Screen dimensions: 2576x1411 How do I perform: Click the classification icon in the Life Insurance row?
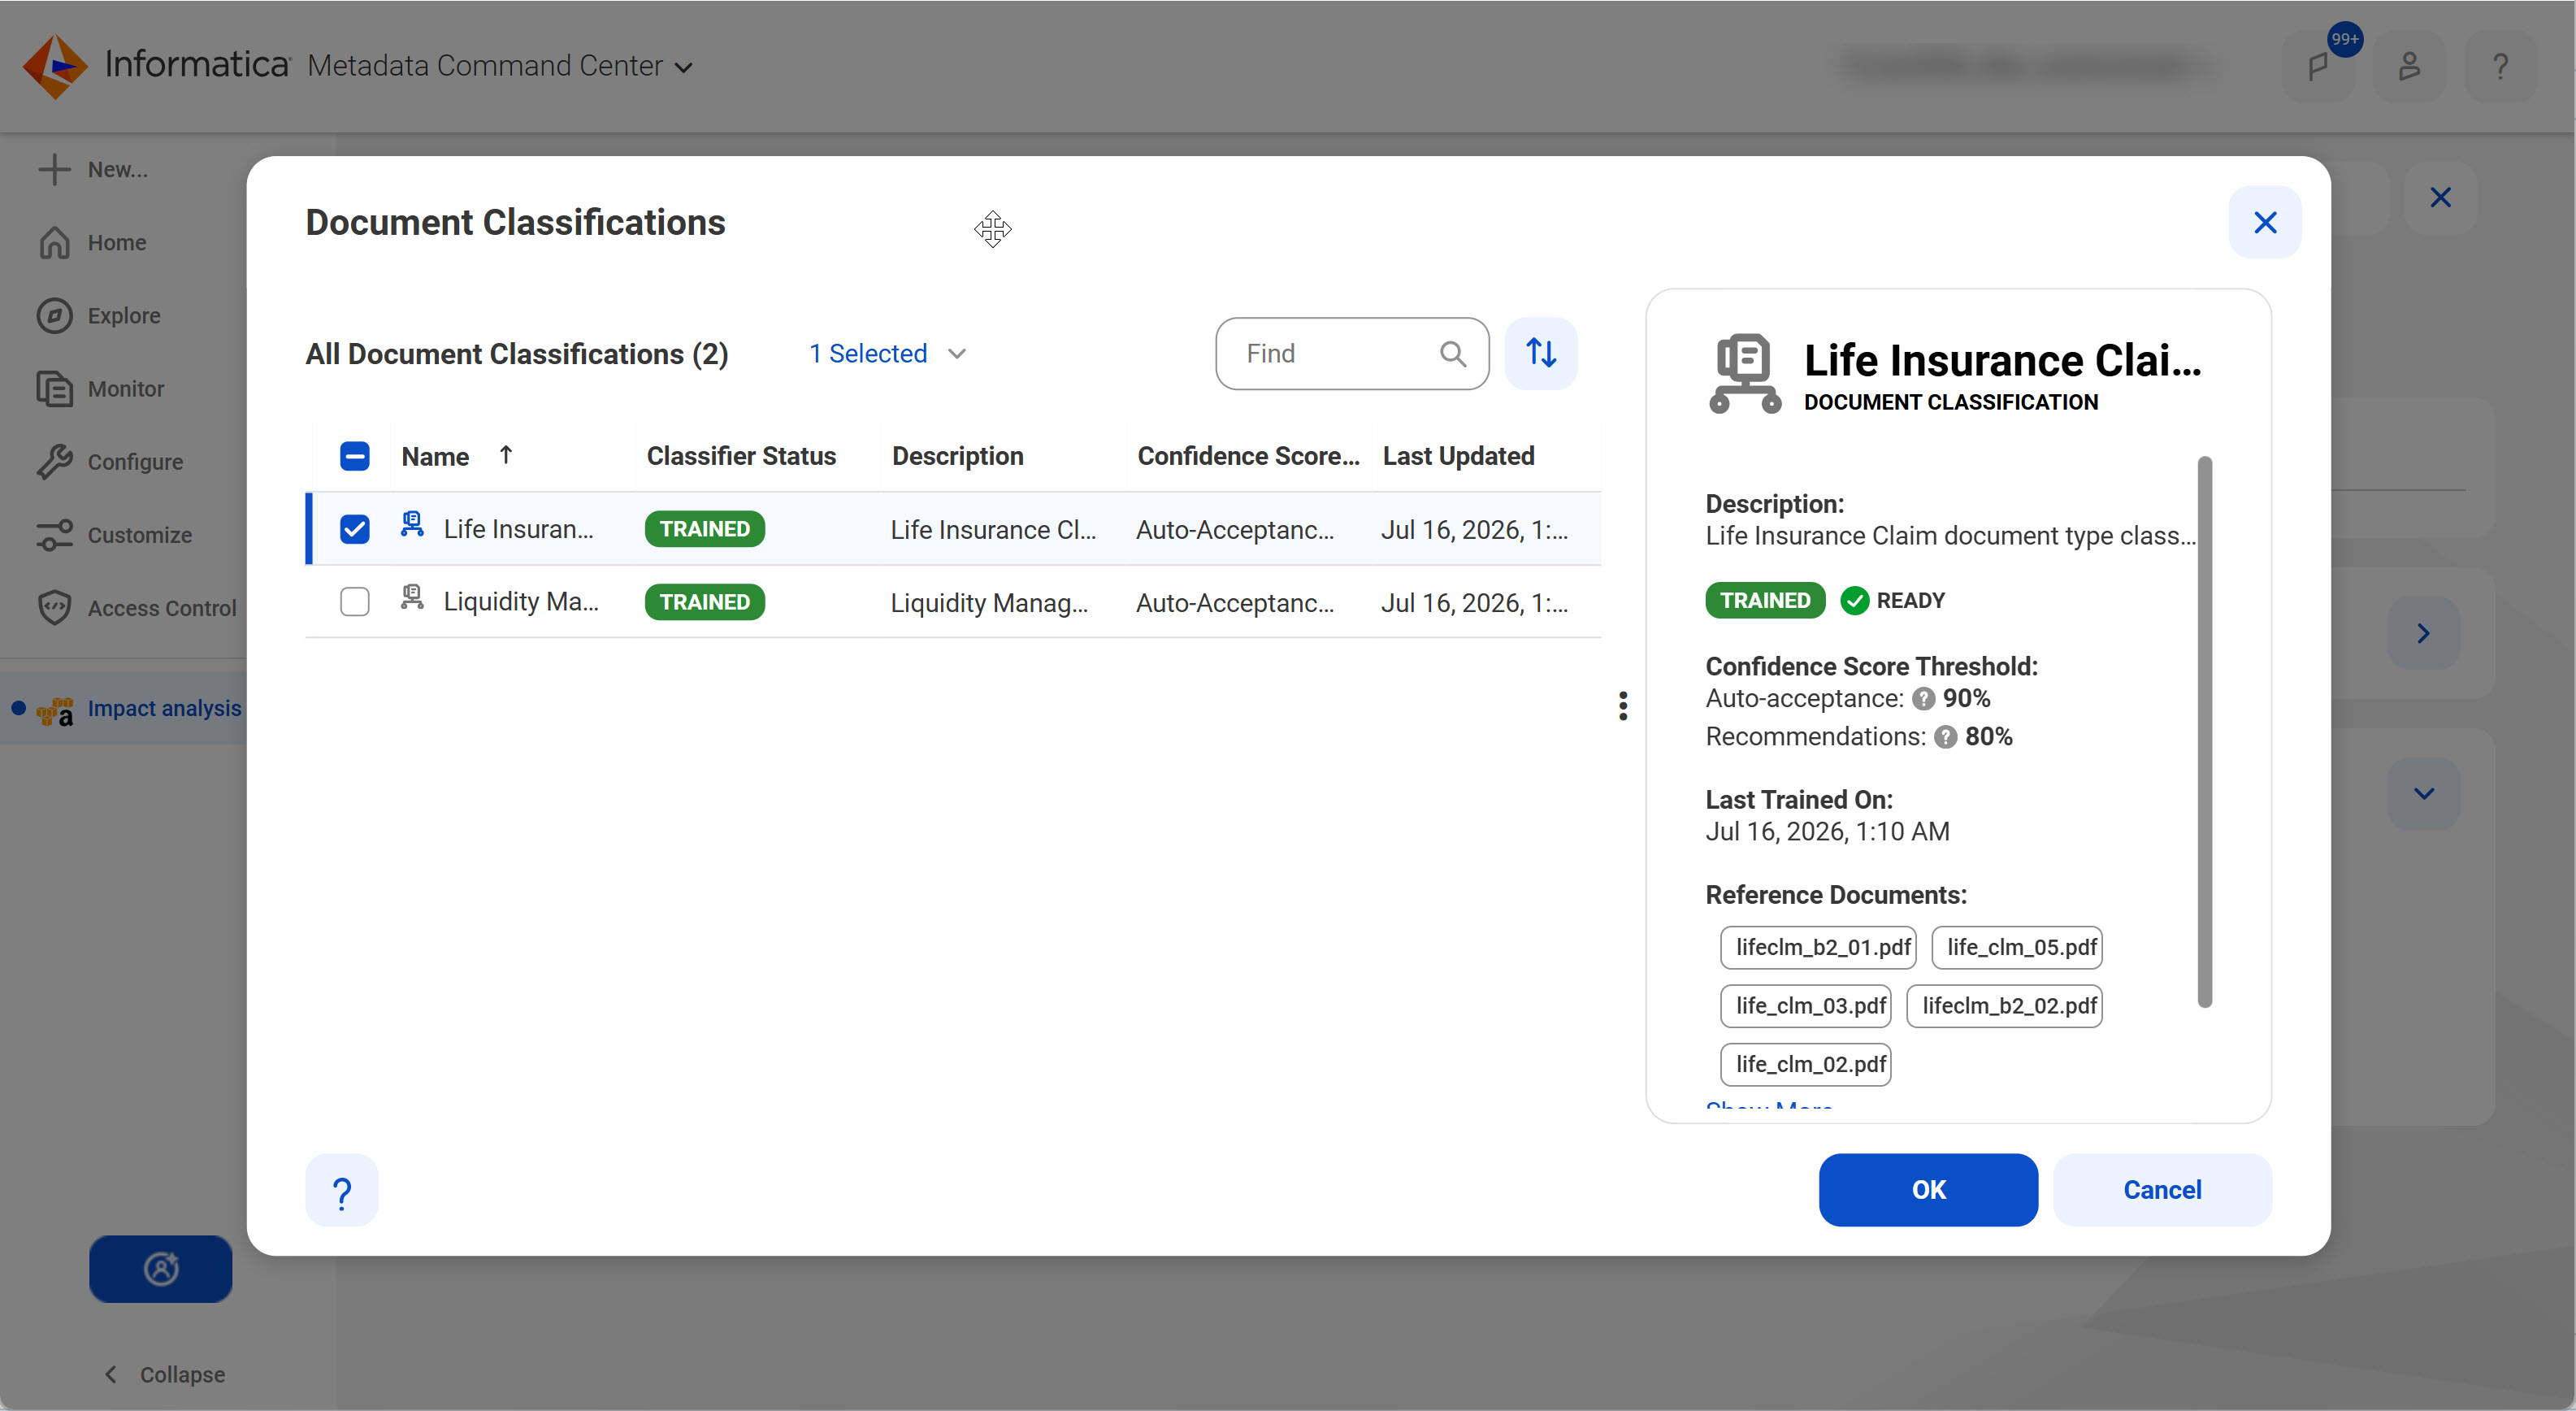tap(411, 525)
